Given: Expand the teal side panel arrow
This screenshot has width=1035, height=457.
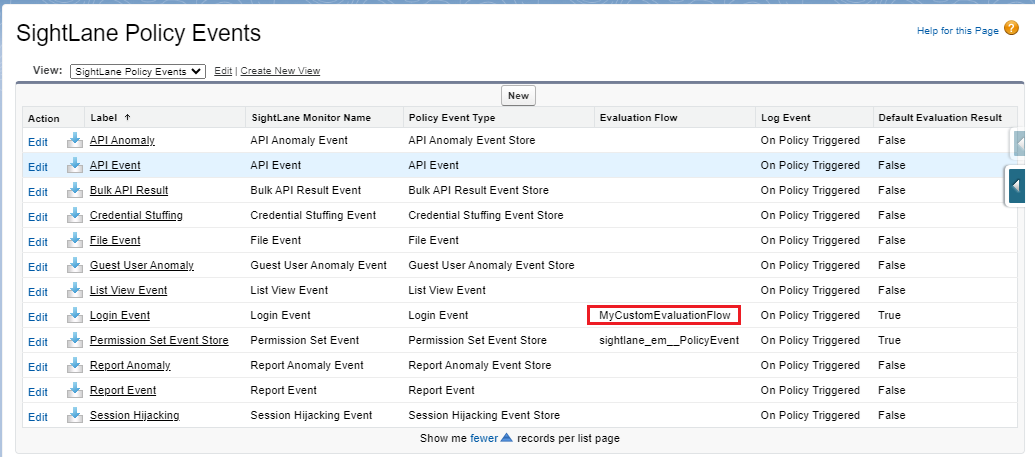Looking at the screenshot, I should [x=1016, y=187].
